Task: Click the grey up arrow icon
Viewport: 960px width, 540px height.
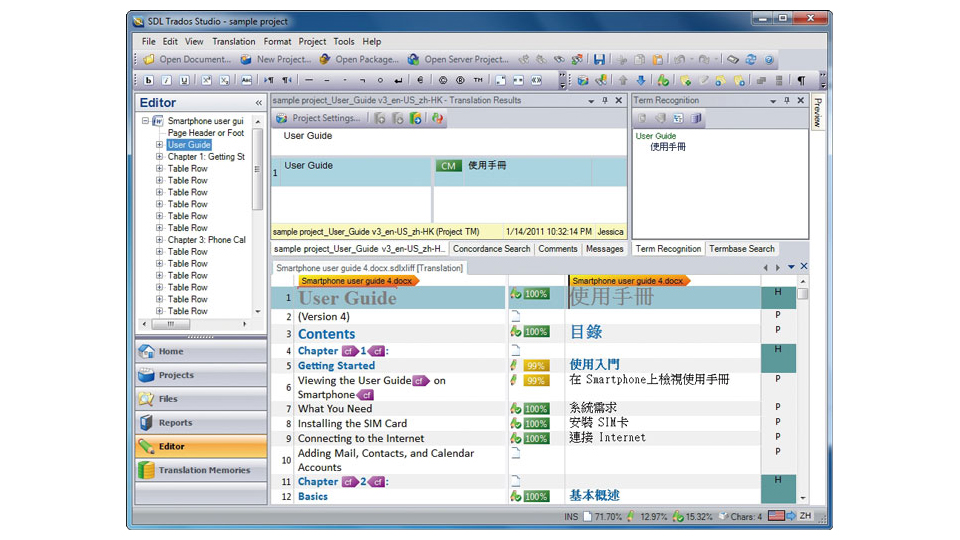Action: [x=623, y=80]
